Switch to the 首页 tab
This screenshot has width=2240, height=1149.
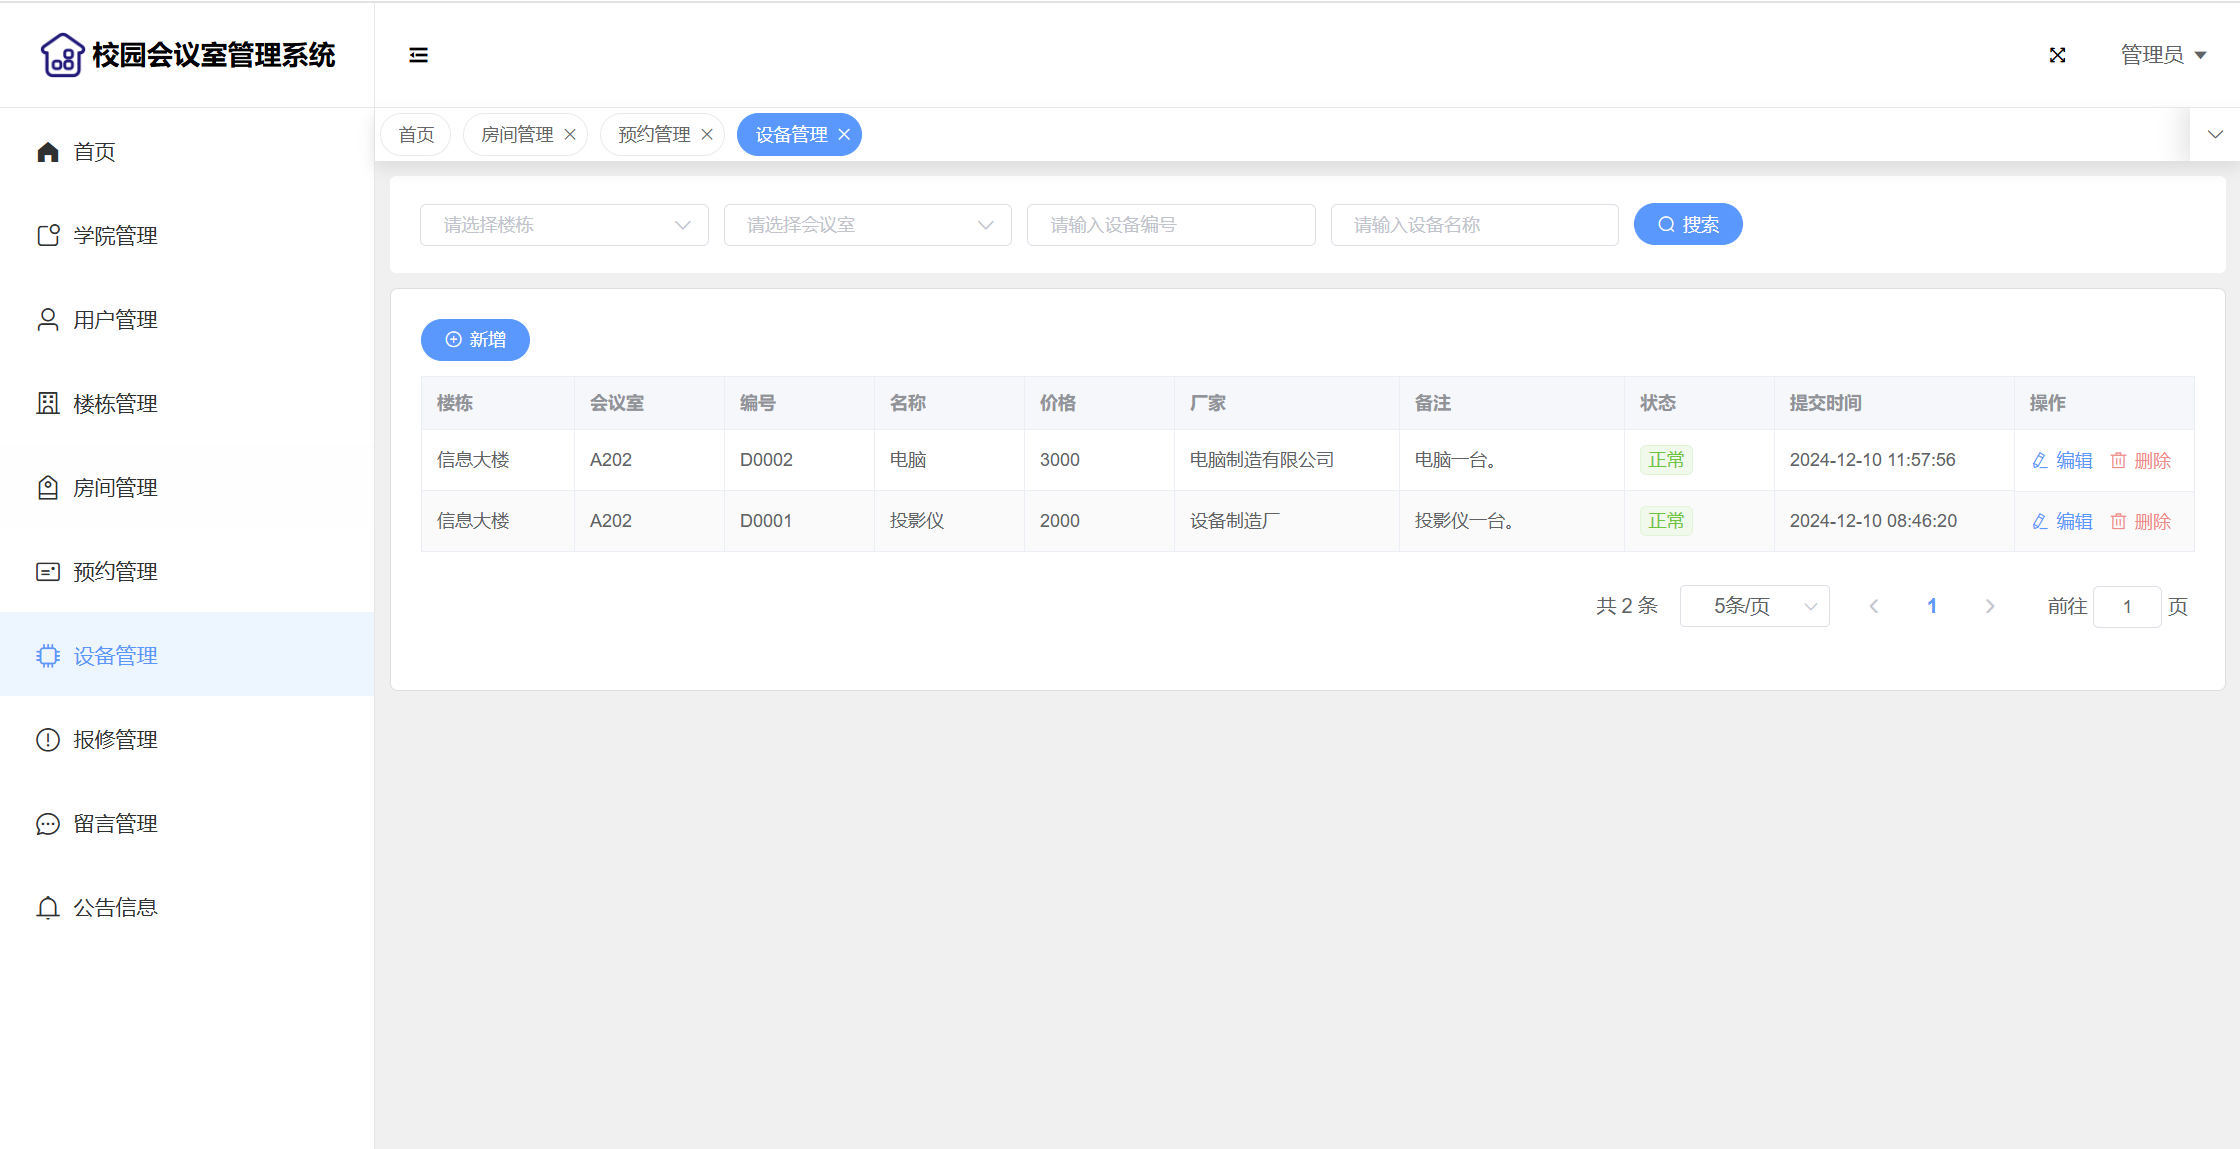click(416, 135)
